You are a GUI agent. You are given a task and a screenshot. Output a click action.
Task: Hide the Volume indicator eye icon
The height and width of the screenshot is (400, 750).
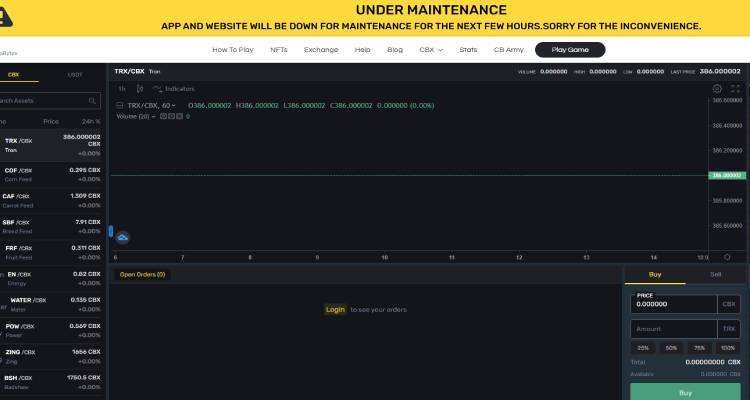pyautogui.click(x=163, y=116)
